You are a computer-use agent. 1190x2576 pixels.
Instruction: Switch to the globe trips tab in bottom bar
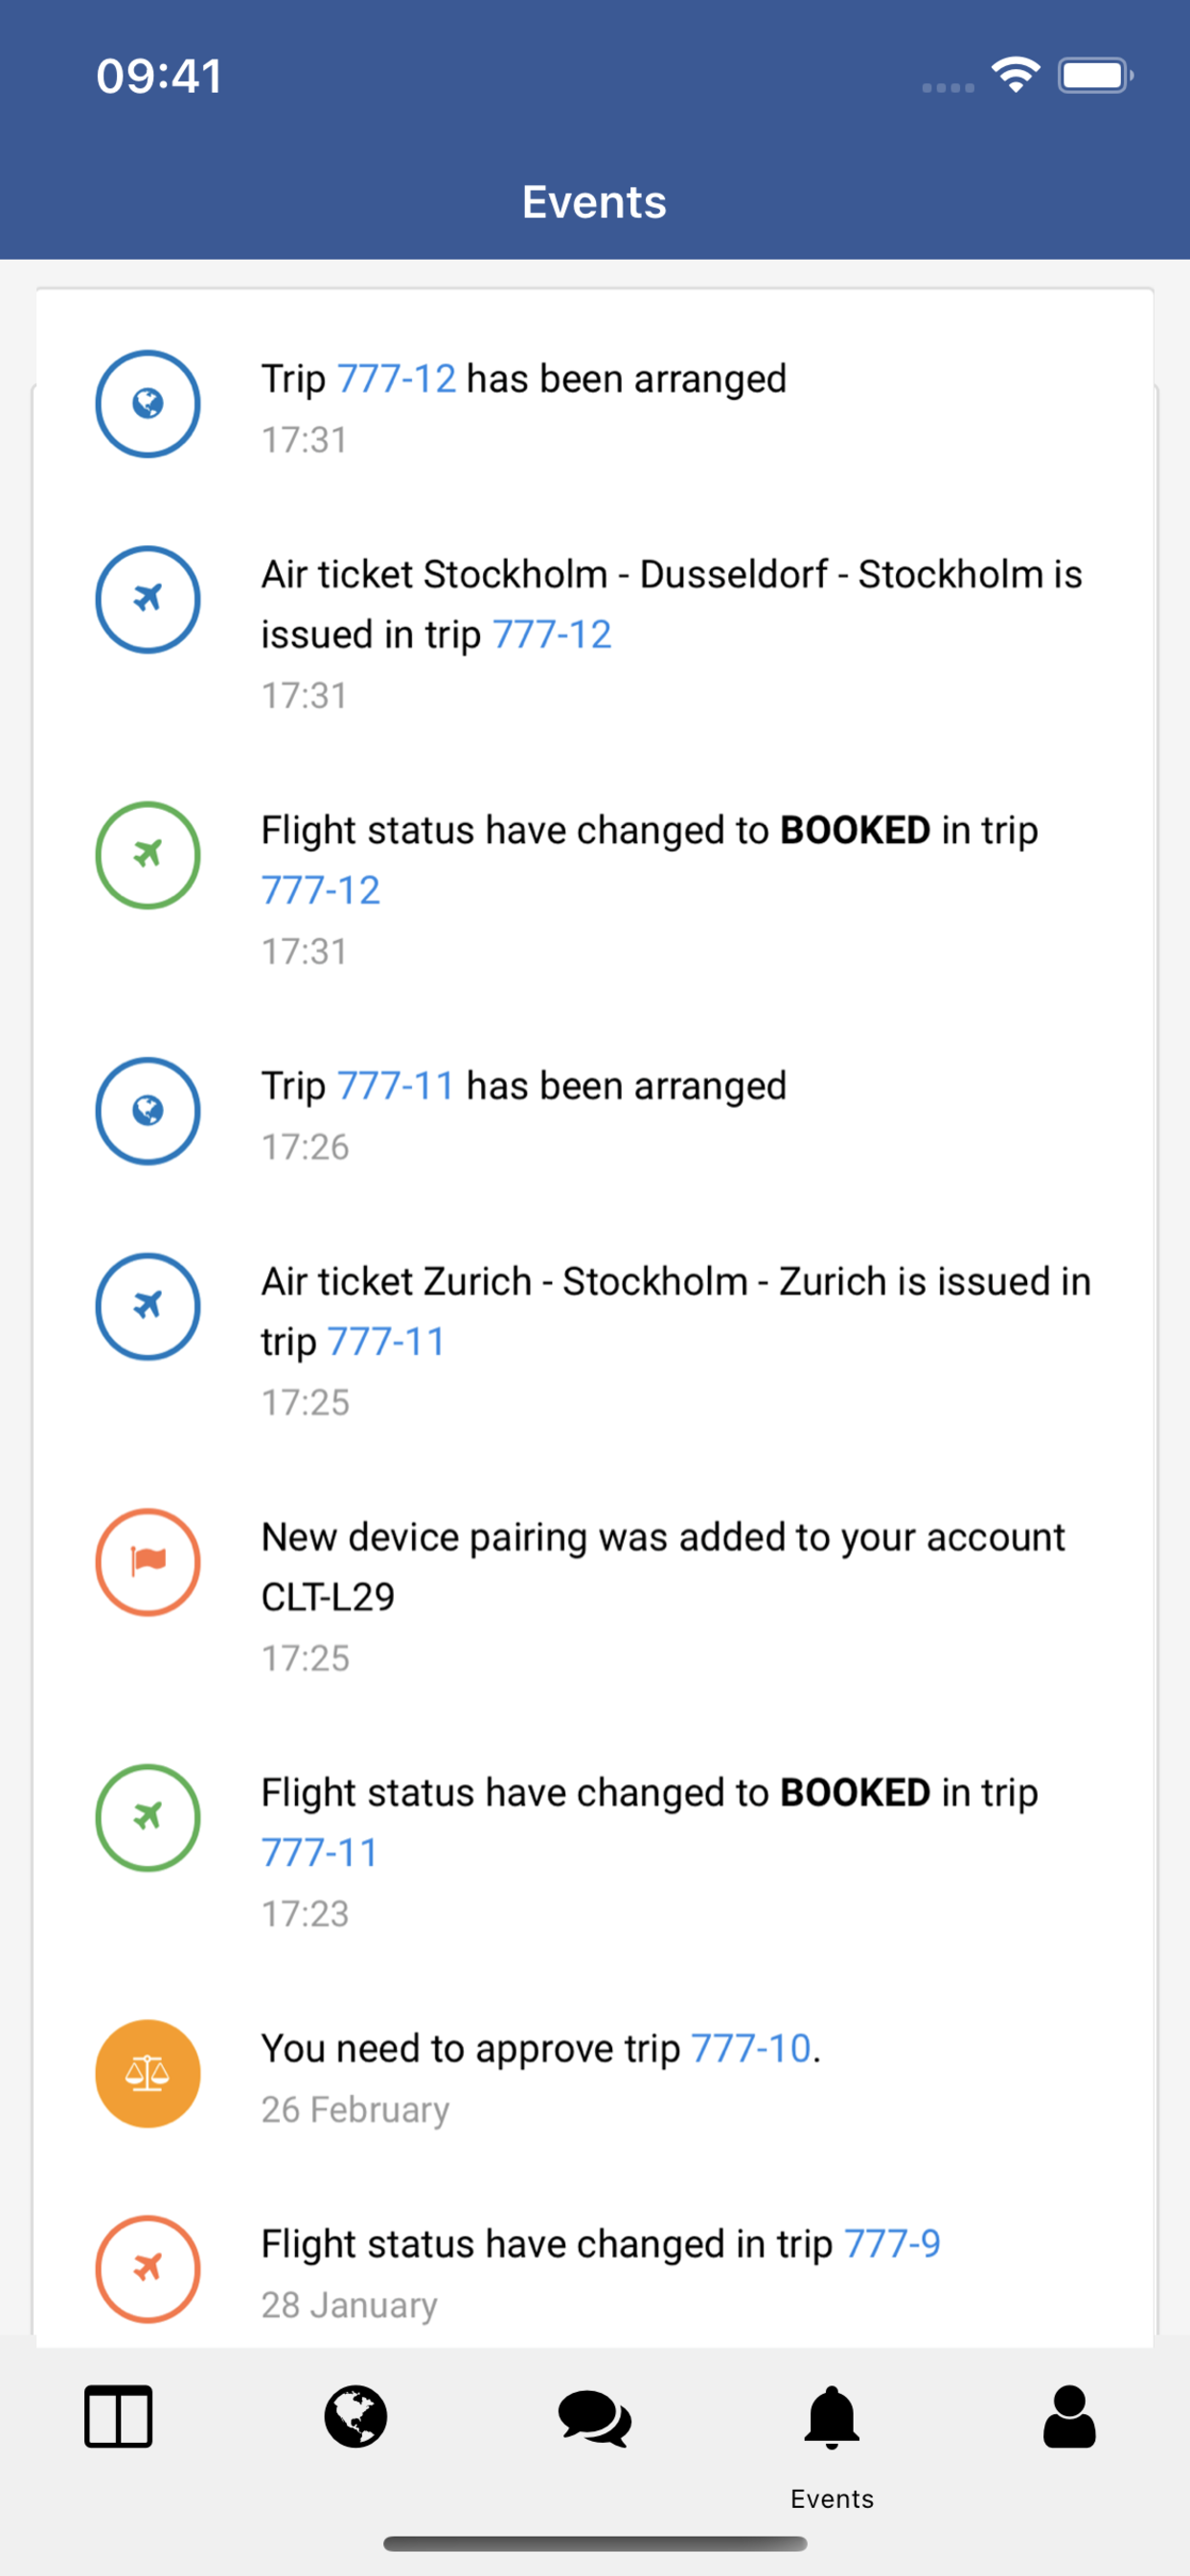356,2417
